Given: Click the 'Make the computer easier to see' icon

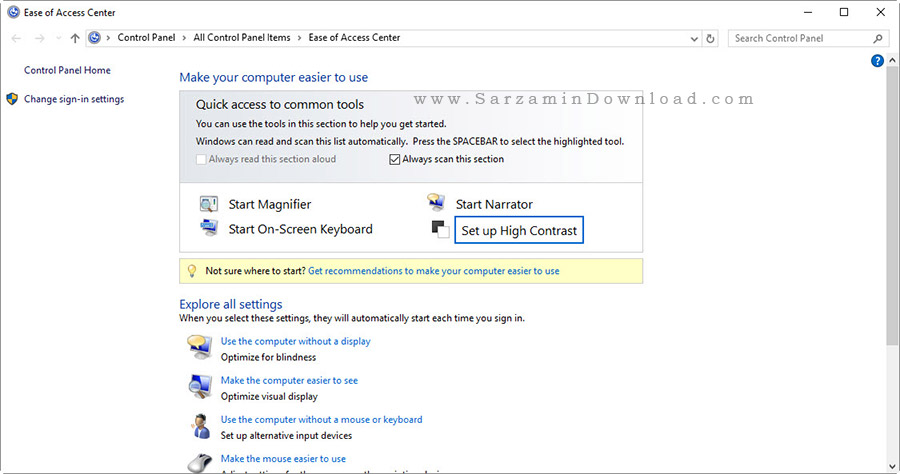Looking at the screenshot, I should tap(200, 387).
